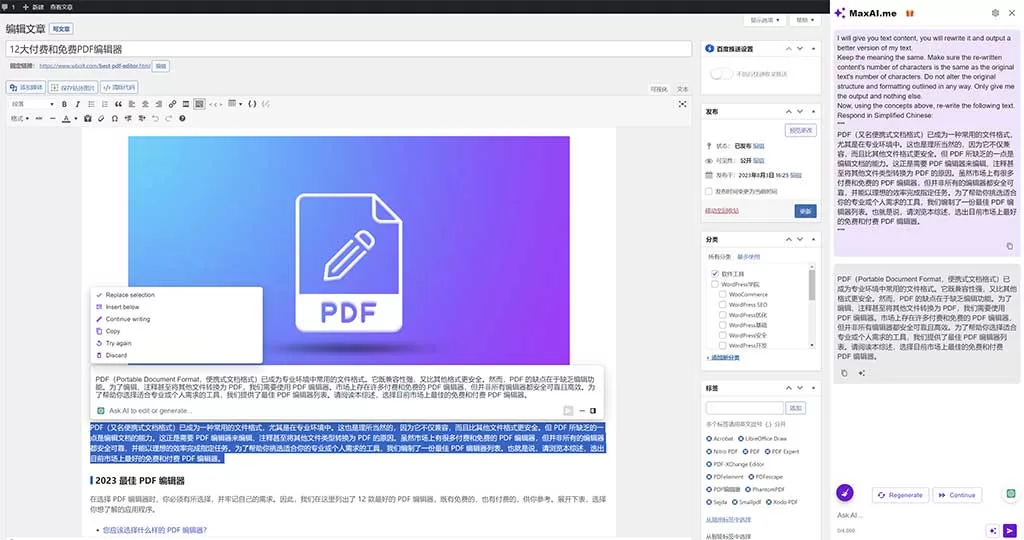Check the WooCommerce category checkbox

(x=723, y=295)
